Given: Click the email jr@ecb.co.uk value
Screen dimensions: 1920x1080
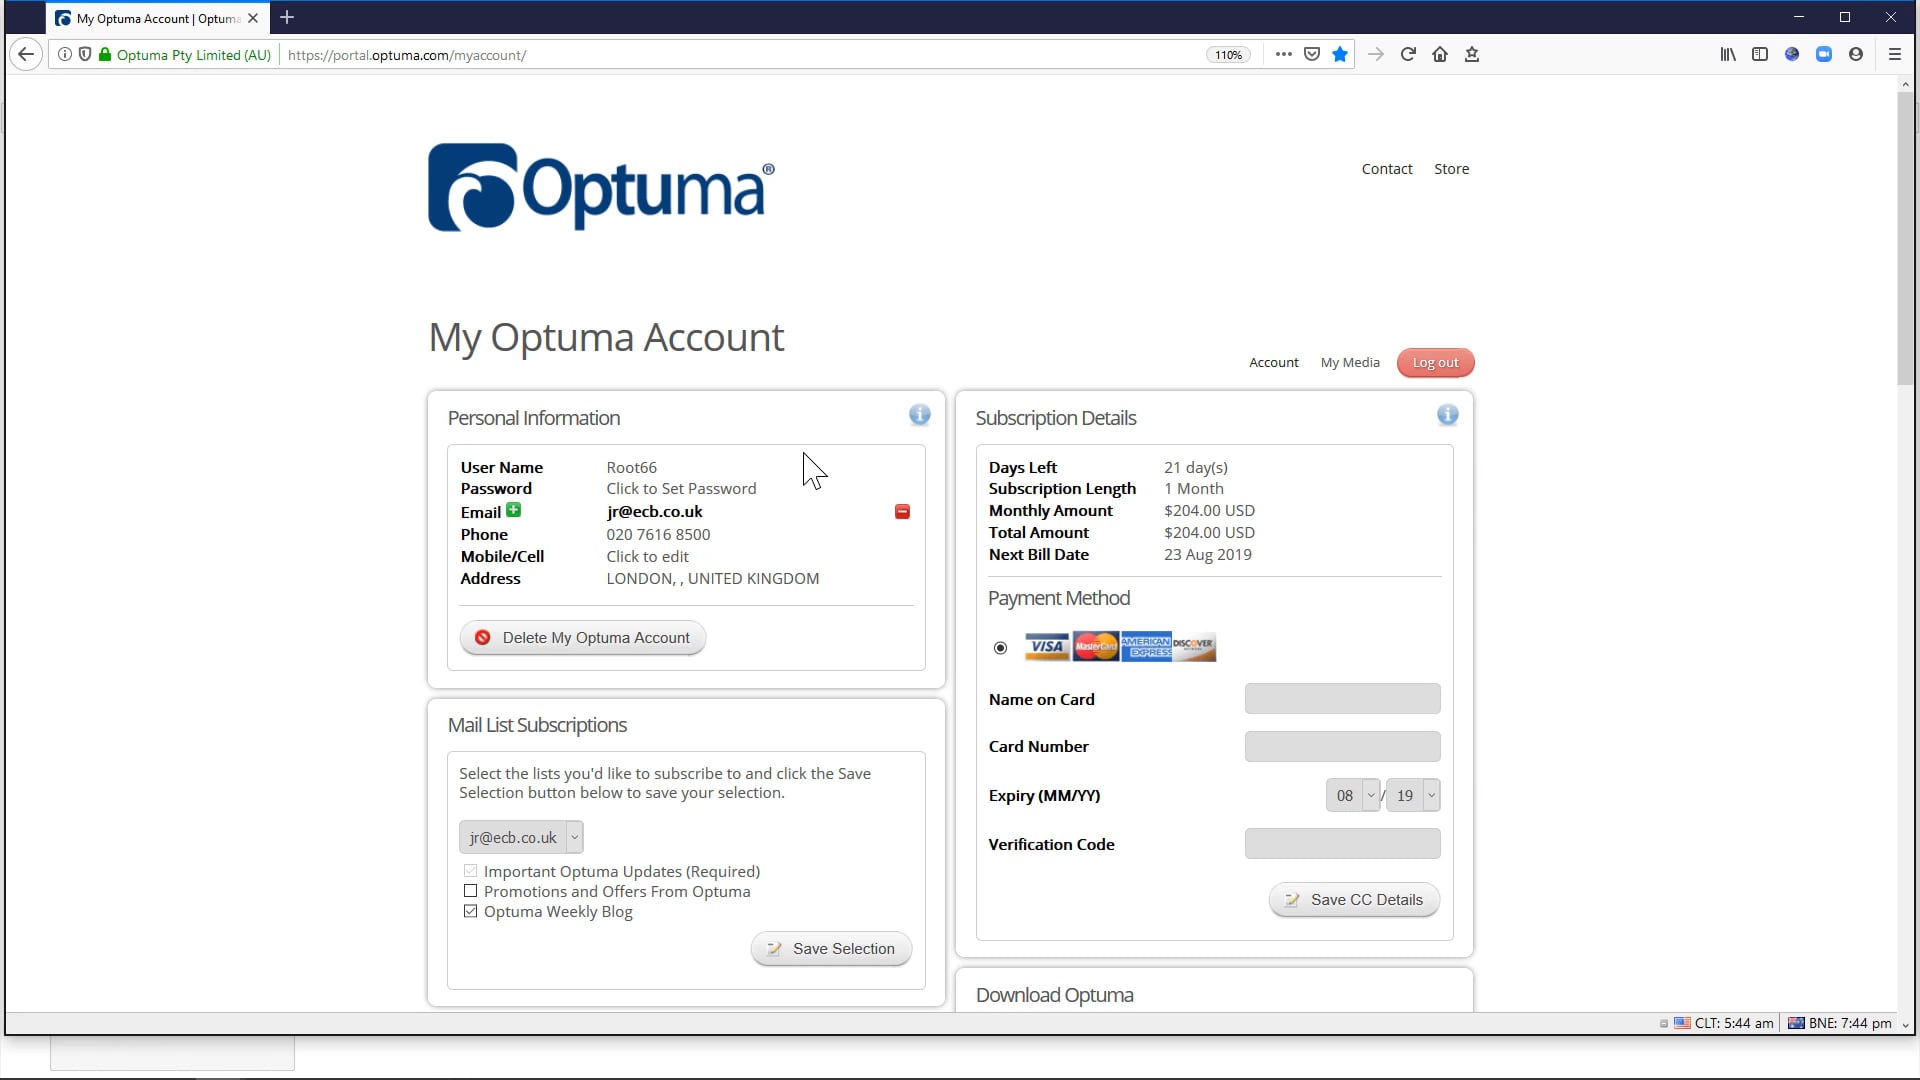Looking at the screenshot, I should point(654,511).
